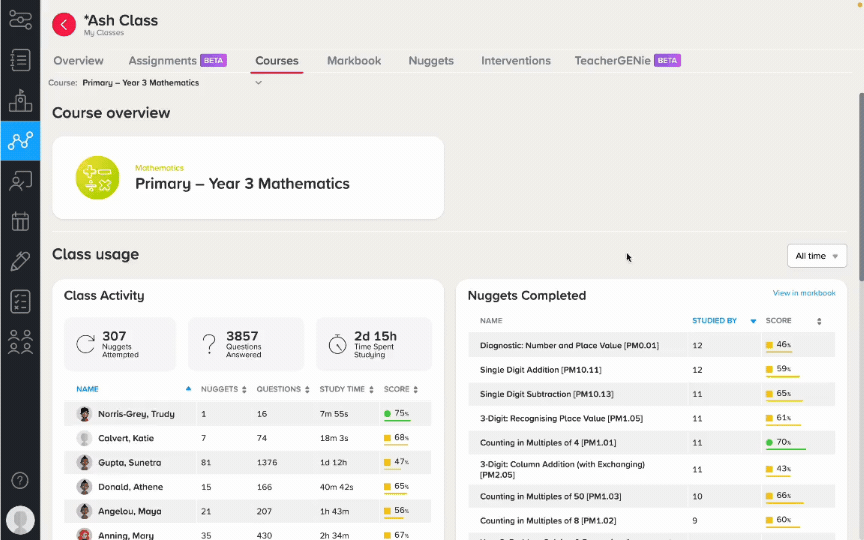Expand the Course selection dropdown chevron
Screen dimensions: 864x540
click(x=258, y=83)
